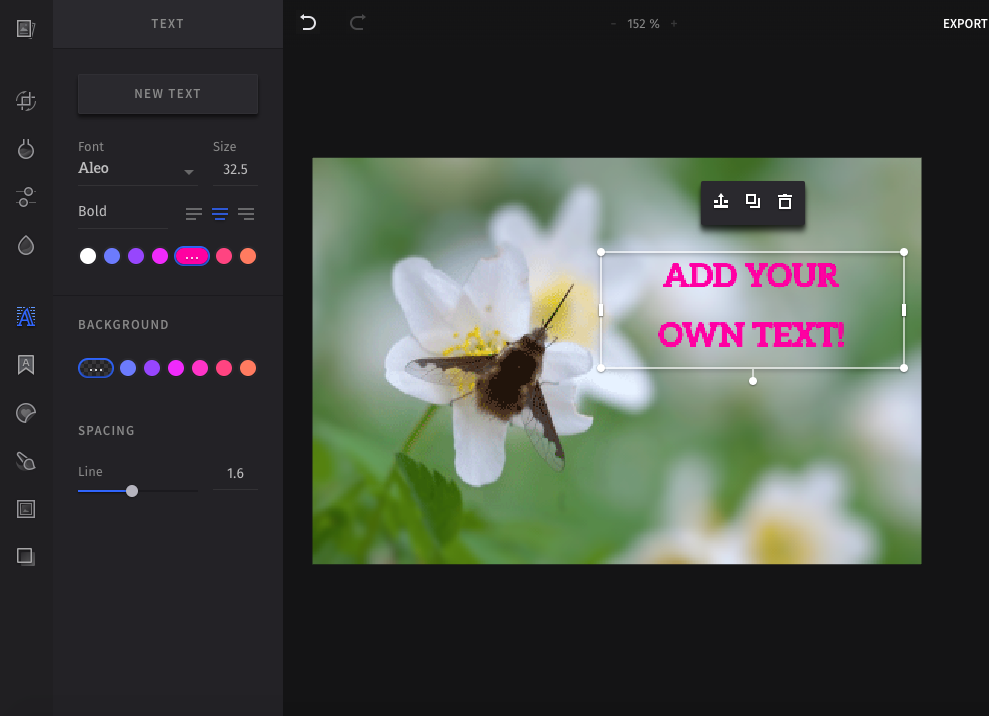Undo the last action

pyautogui.click(x=307, y=23)
